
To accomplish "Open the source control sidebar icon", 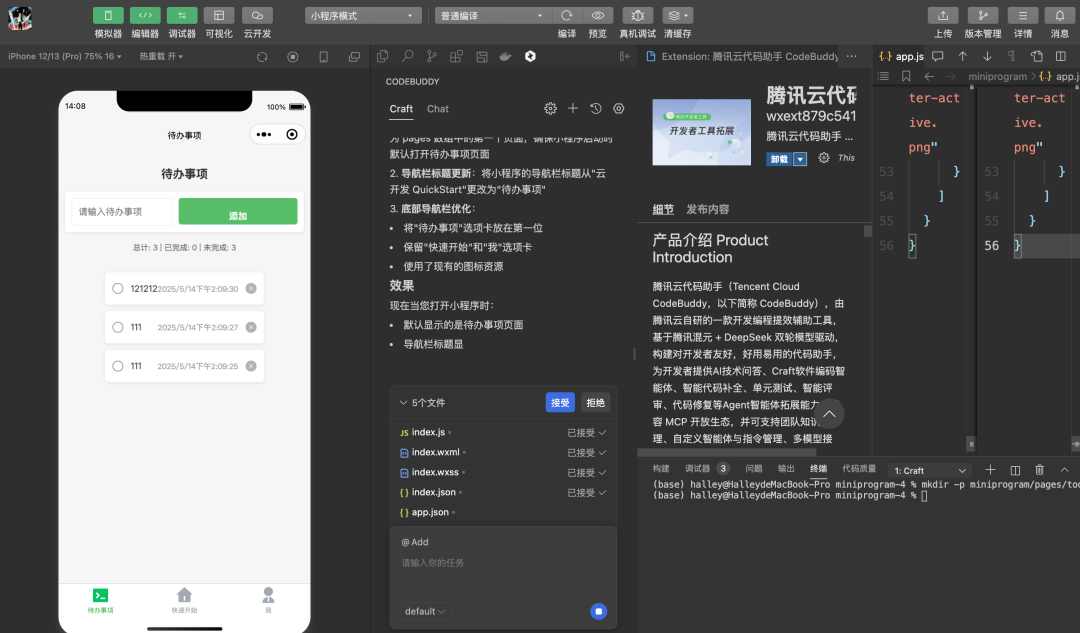I will click(432, 56).
